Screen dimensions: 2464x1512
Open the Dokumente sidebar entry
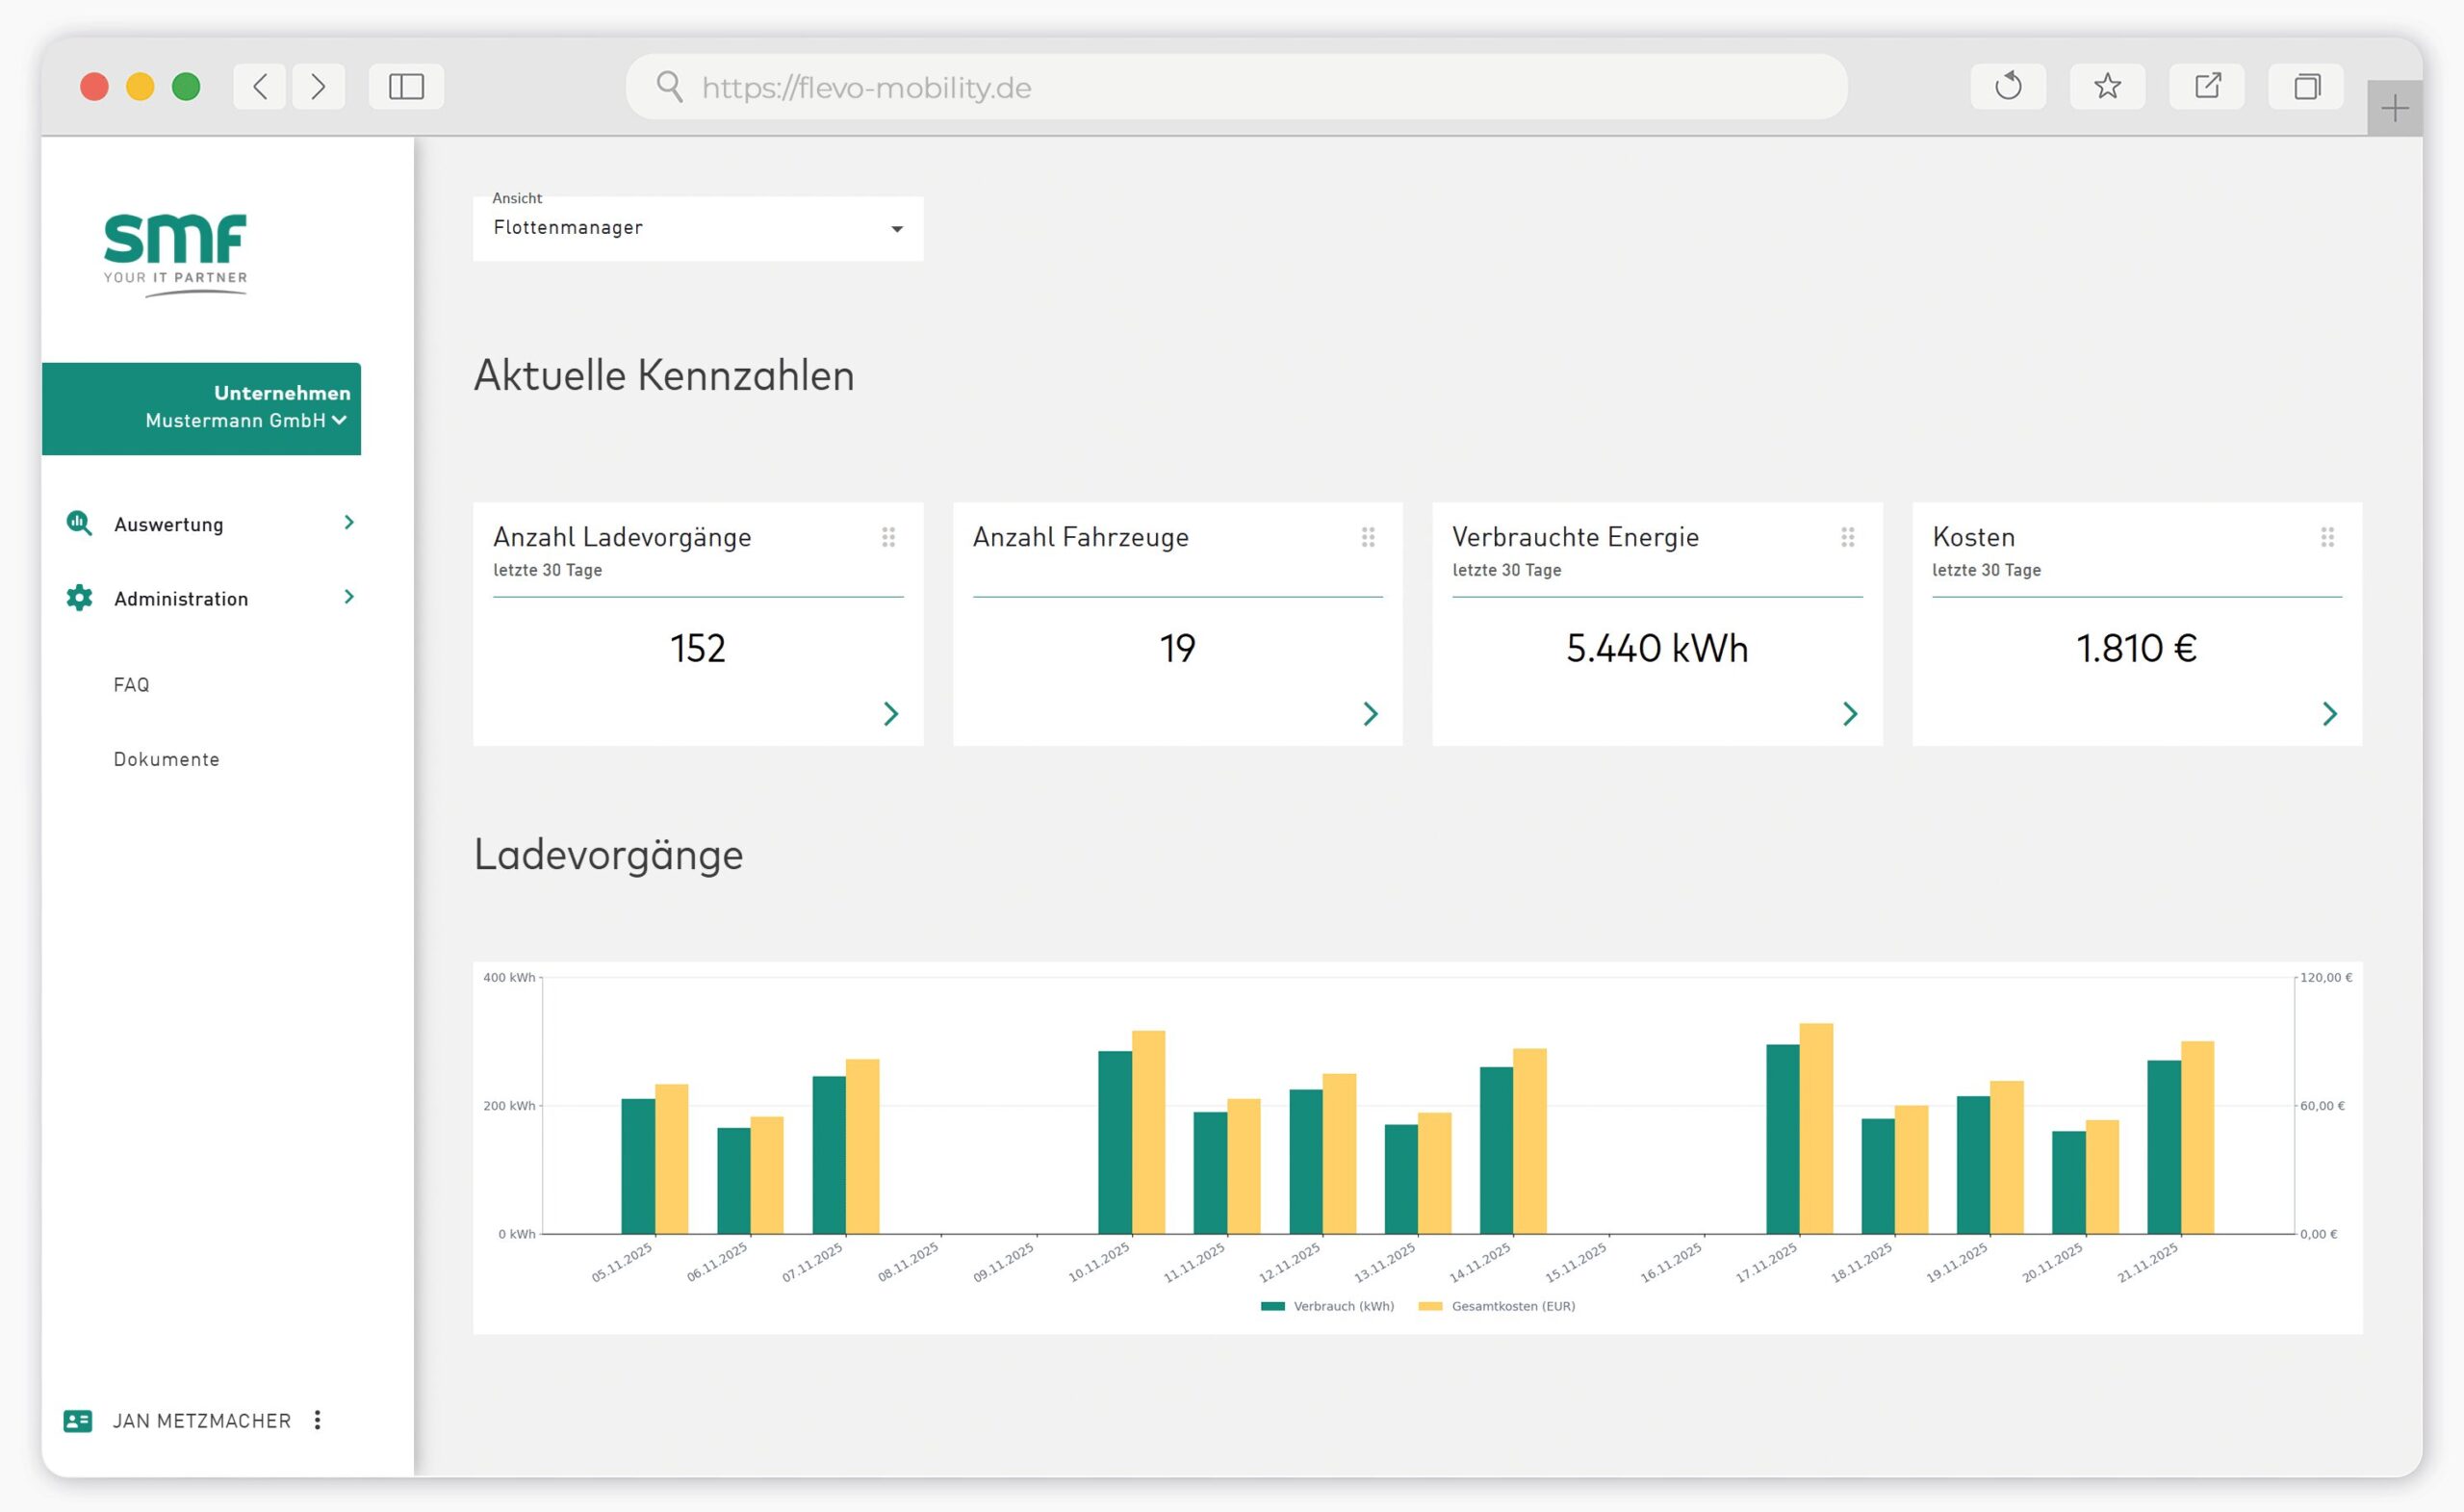pos(166,758)
